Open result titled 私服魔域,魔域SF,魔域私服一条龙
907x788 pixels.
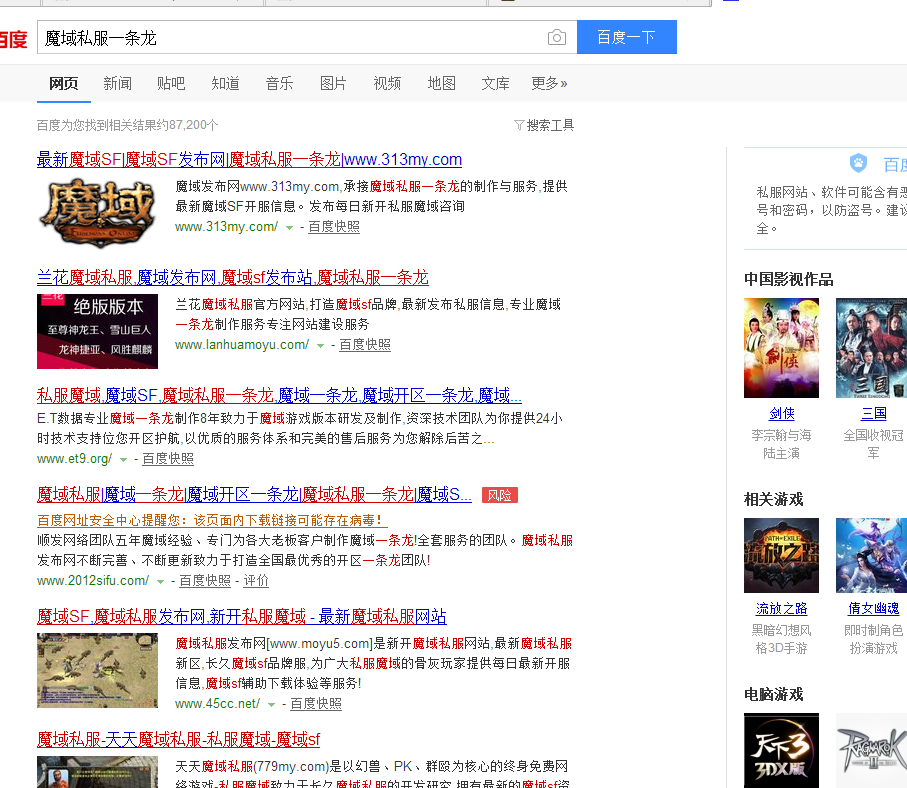click(x=279, y=396)
